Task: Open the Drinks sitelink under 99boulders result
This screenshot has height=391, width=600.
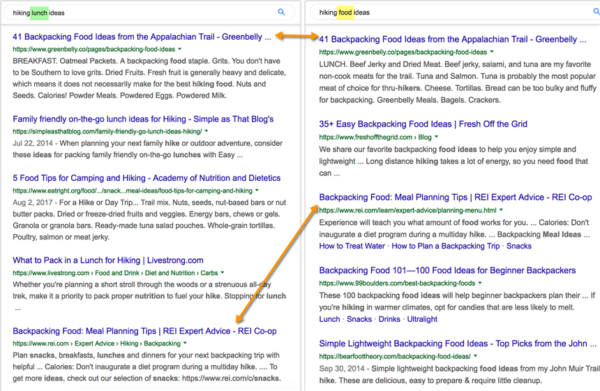Action: point(389,319)
